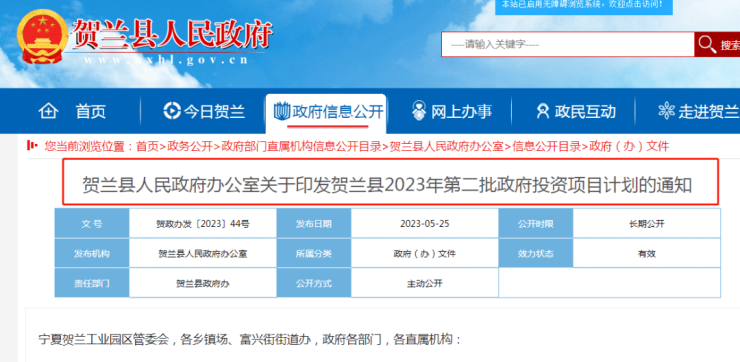Click the red breadcrumb marker icon
This screenshot has height=362, width=740.
(x=33, y=145)
